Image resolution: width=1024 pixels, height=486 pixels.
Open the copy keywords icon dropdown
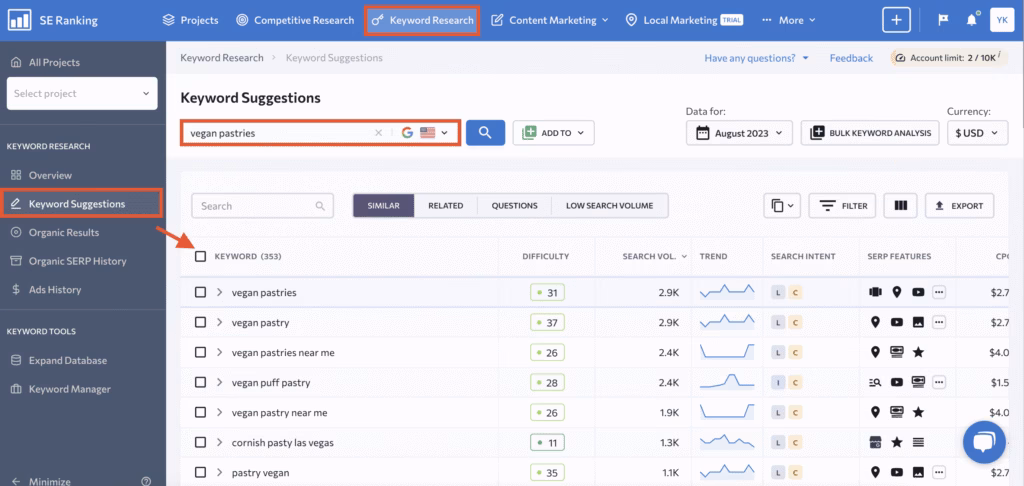click(781, 206)
